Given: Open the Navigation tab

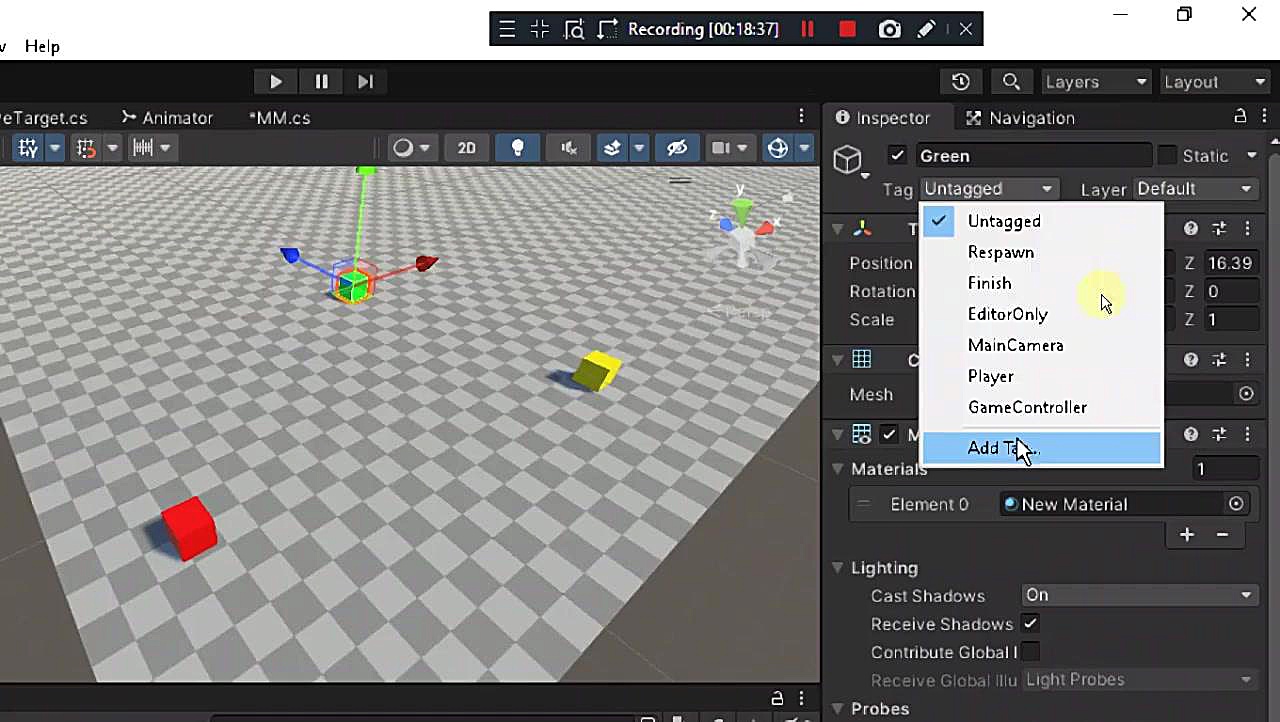Looking at the screenshot, I should 1020,118.
